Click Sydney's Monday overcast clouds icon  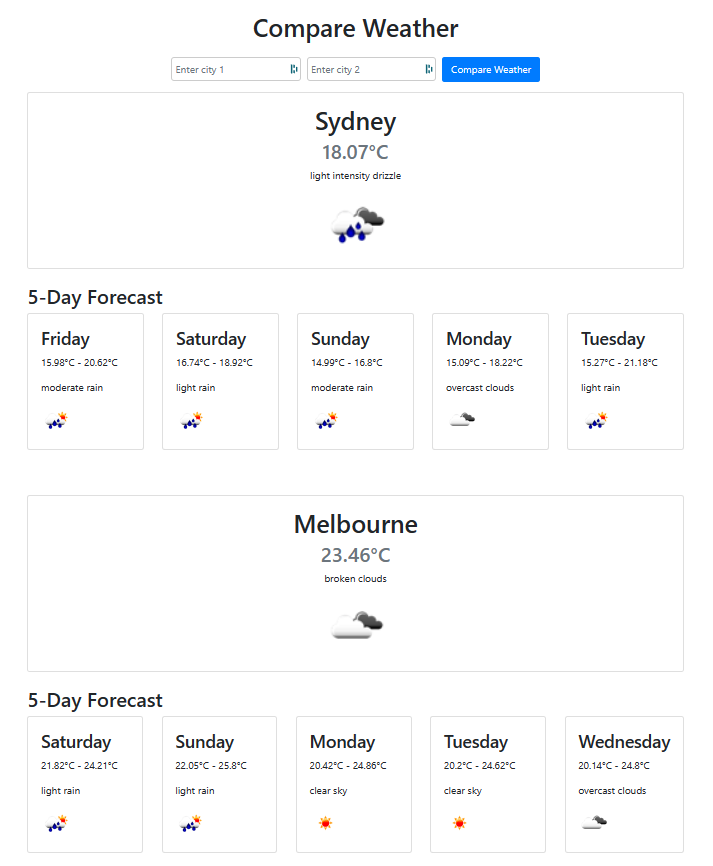[462, 420]
